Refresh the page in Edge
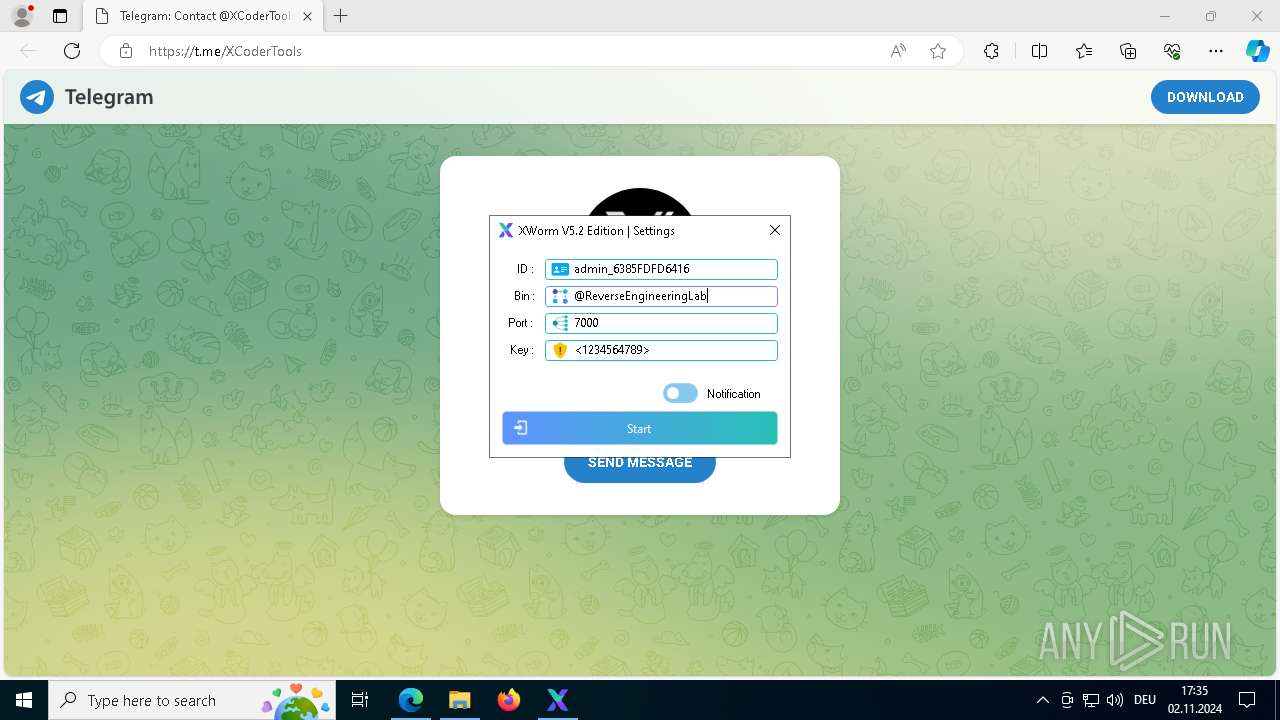Image resolution: width=1280 pixels, height=720 pixels. (72, 51)
